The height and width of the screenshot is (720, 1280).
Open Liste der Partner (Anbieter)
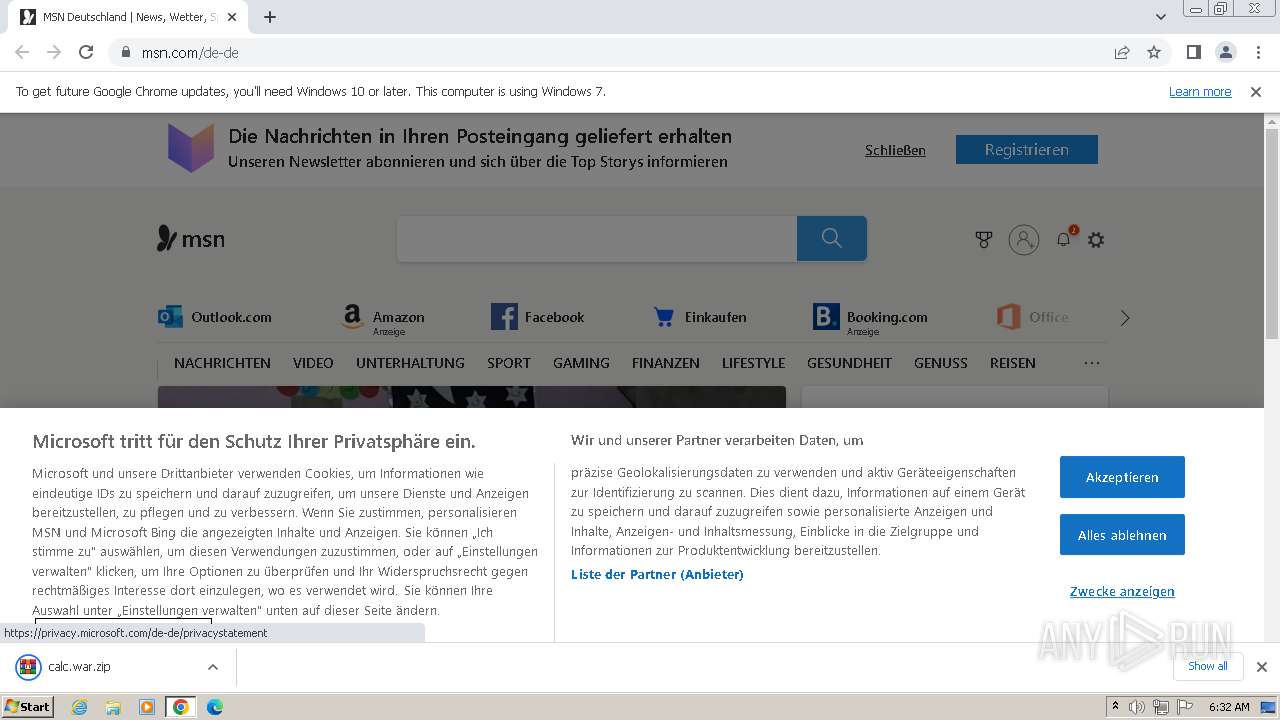click(657, 574)
